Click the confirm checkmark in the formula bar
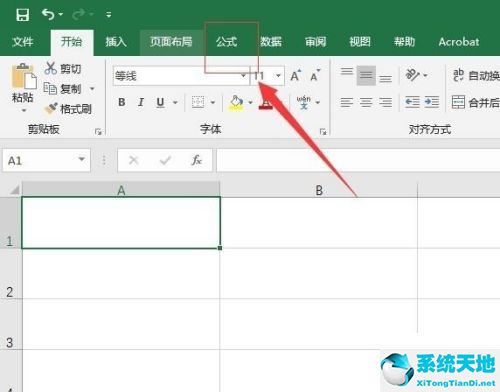 165,160
